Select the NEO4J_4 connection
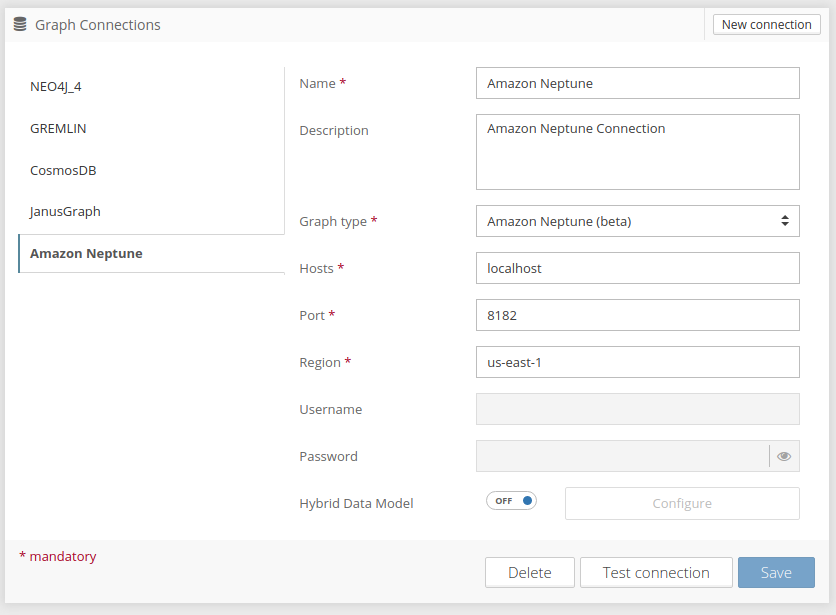The width and height of the screenshot is (836, 615). (x=56, y=86)
